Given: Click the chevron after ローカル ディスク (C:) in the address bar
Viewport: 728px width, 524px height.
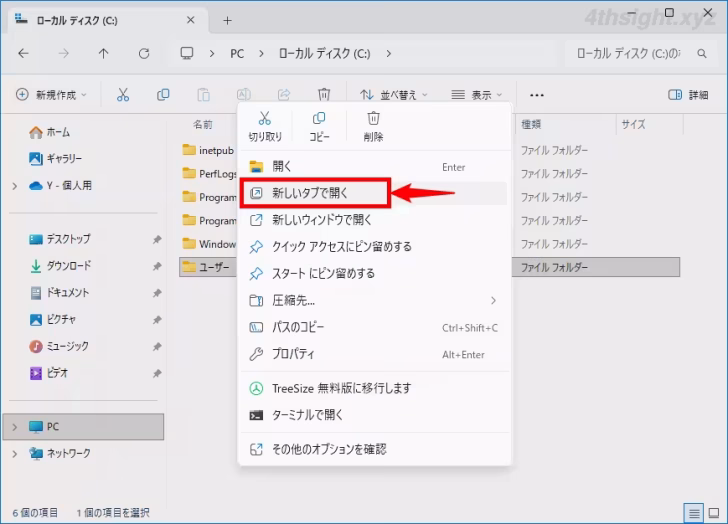Looking at the screenshot, I should (x=388, y=54).
